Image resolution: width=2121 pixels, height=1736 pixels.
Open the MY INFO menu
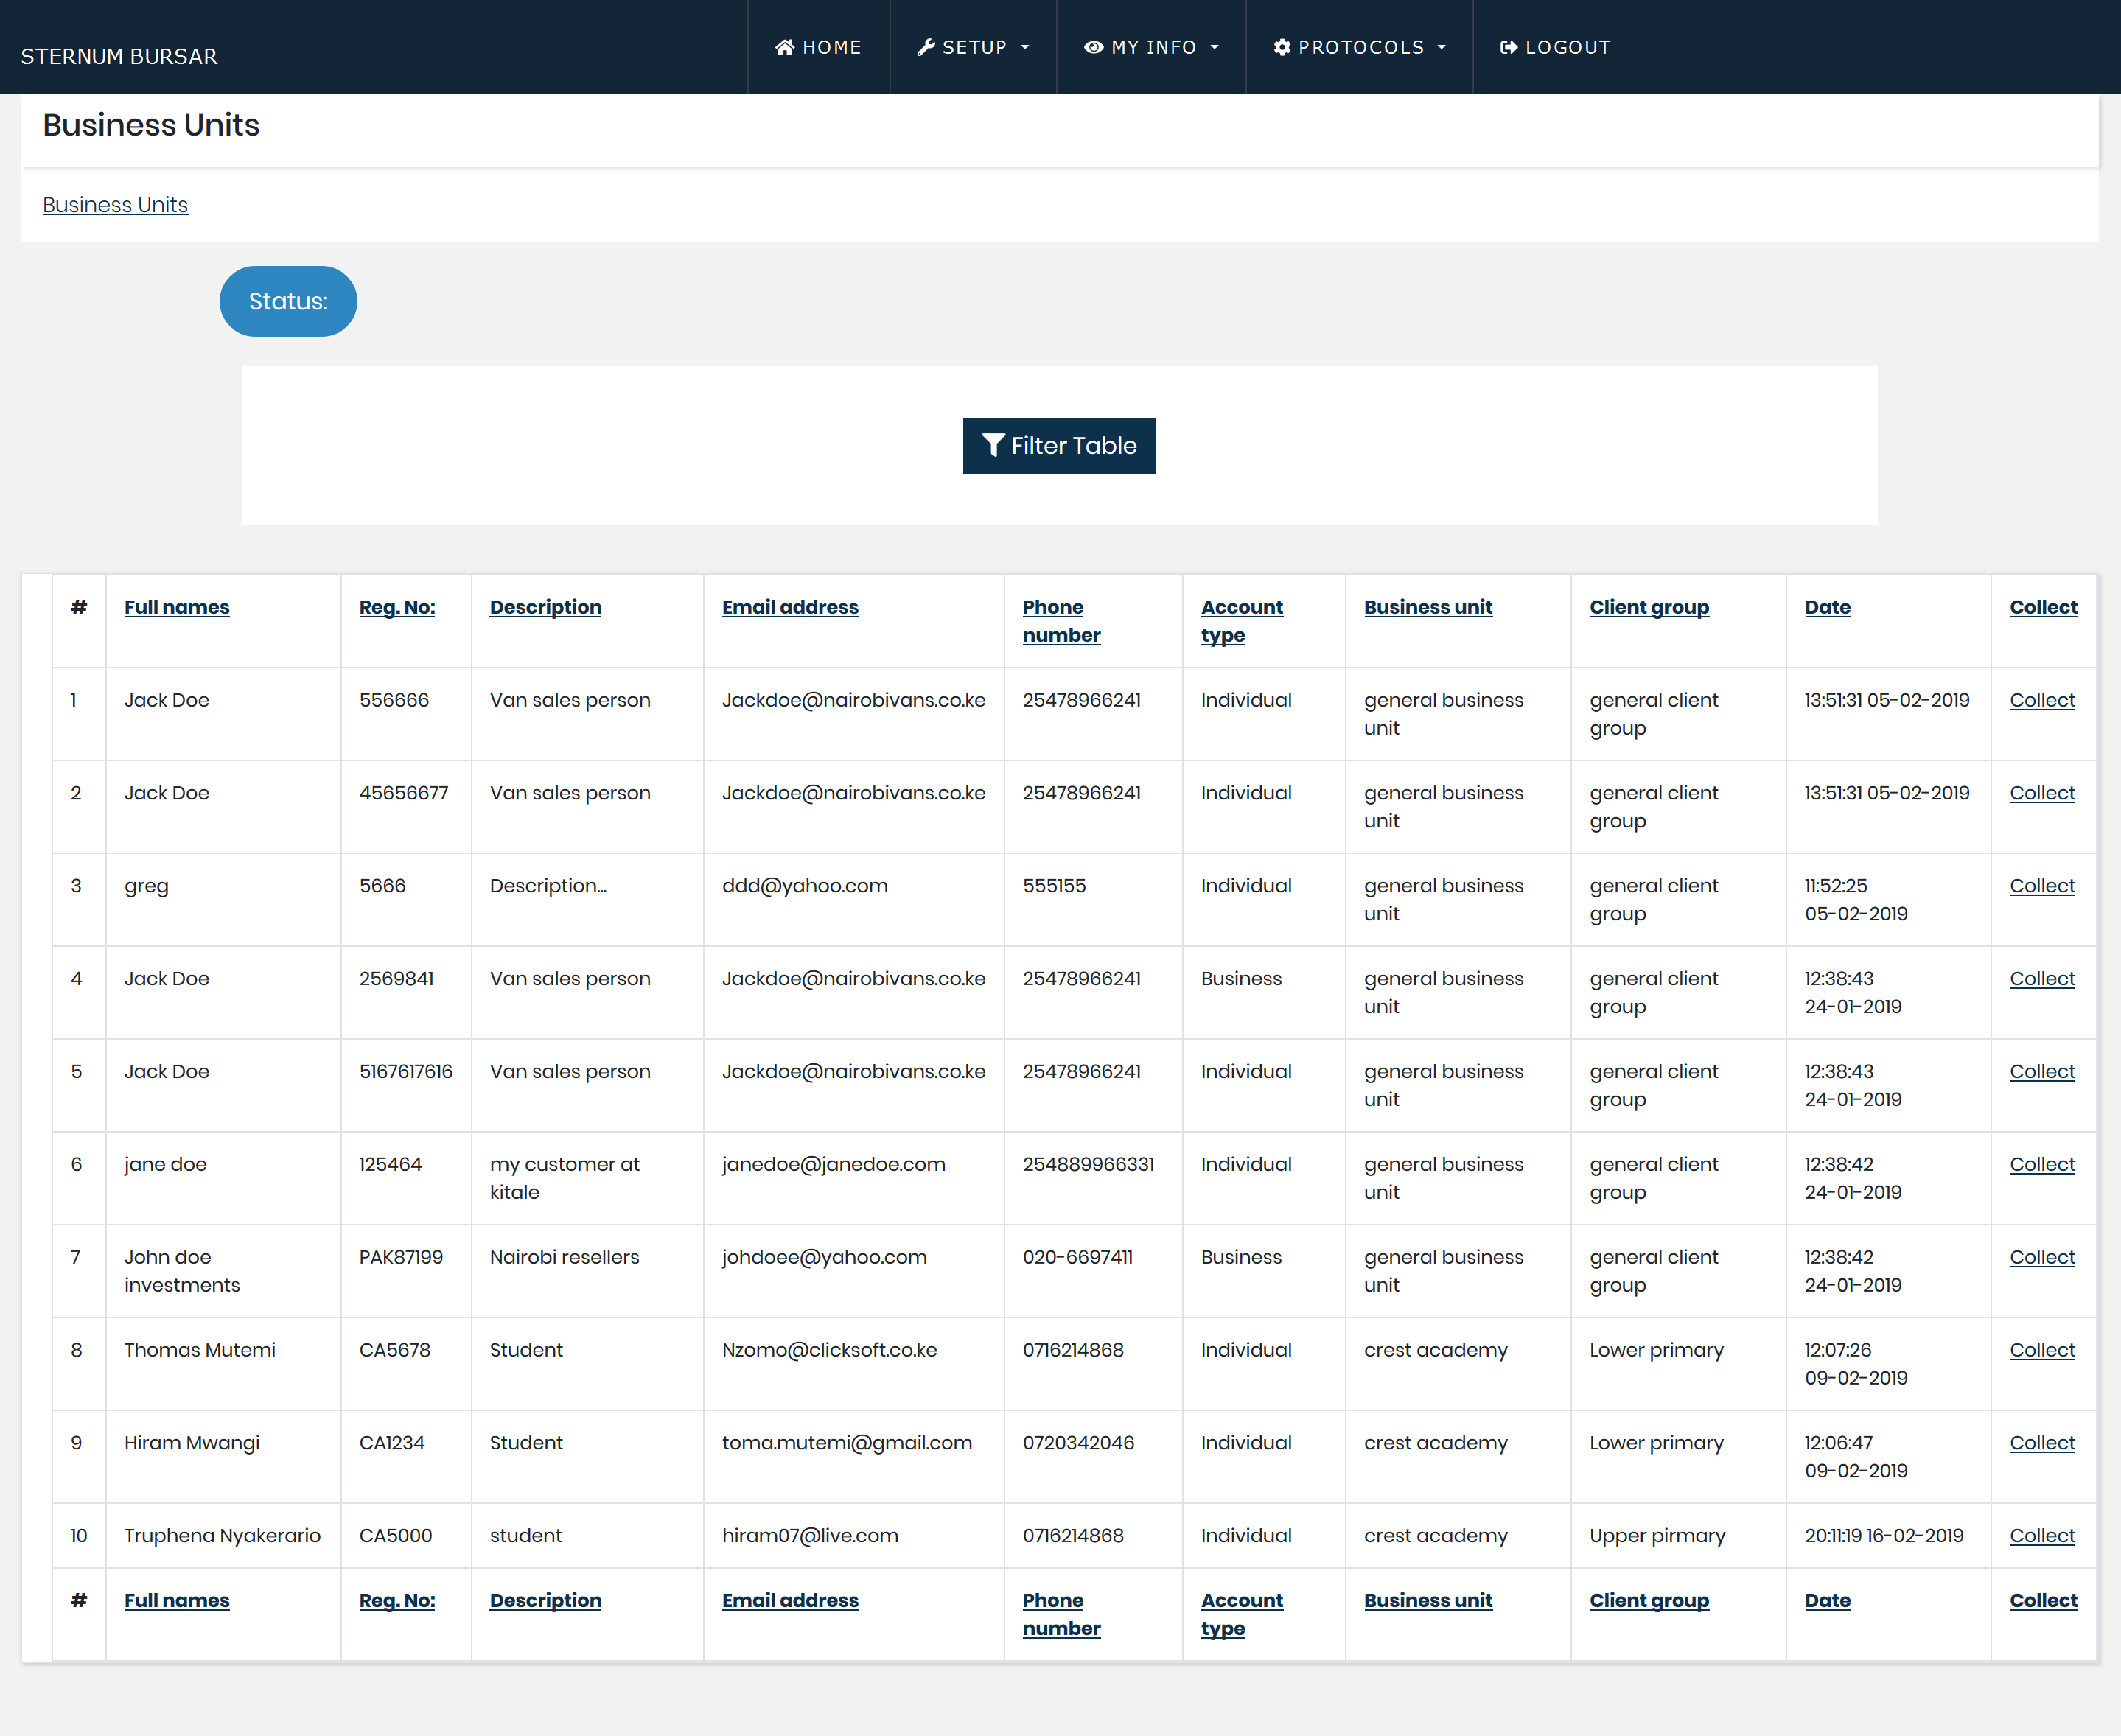(x=1151, y=47)
